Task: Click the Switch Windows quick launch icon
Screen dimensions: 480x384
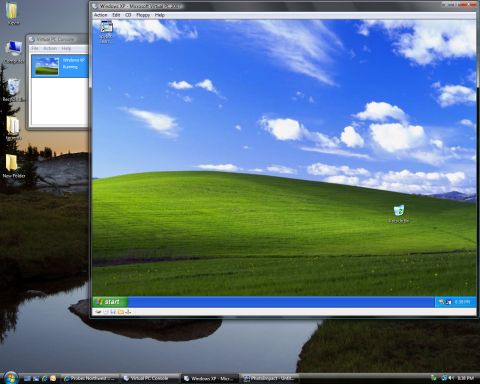Action: click(36, 378)
